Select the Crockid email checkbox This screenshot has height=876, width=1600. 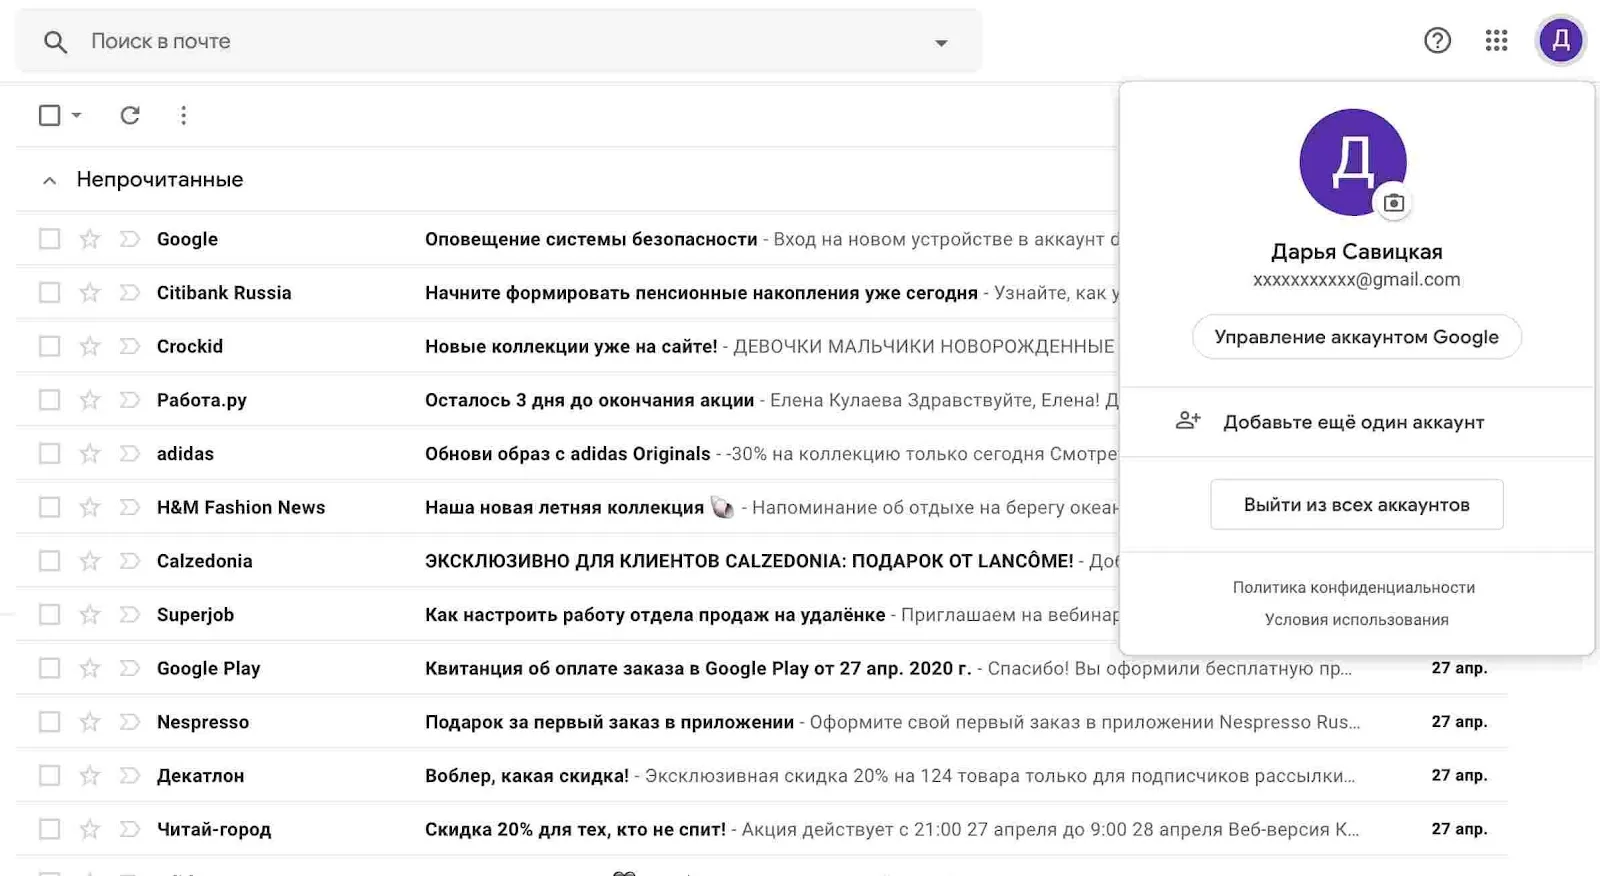tap(49, 346)
